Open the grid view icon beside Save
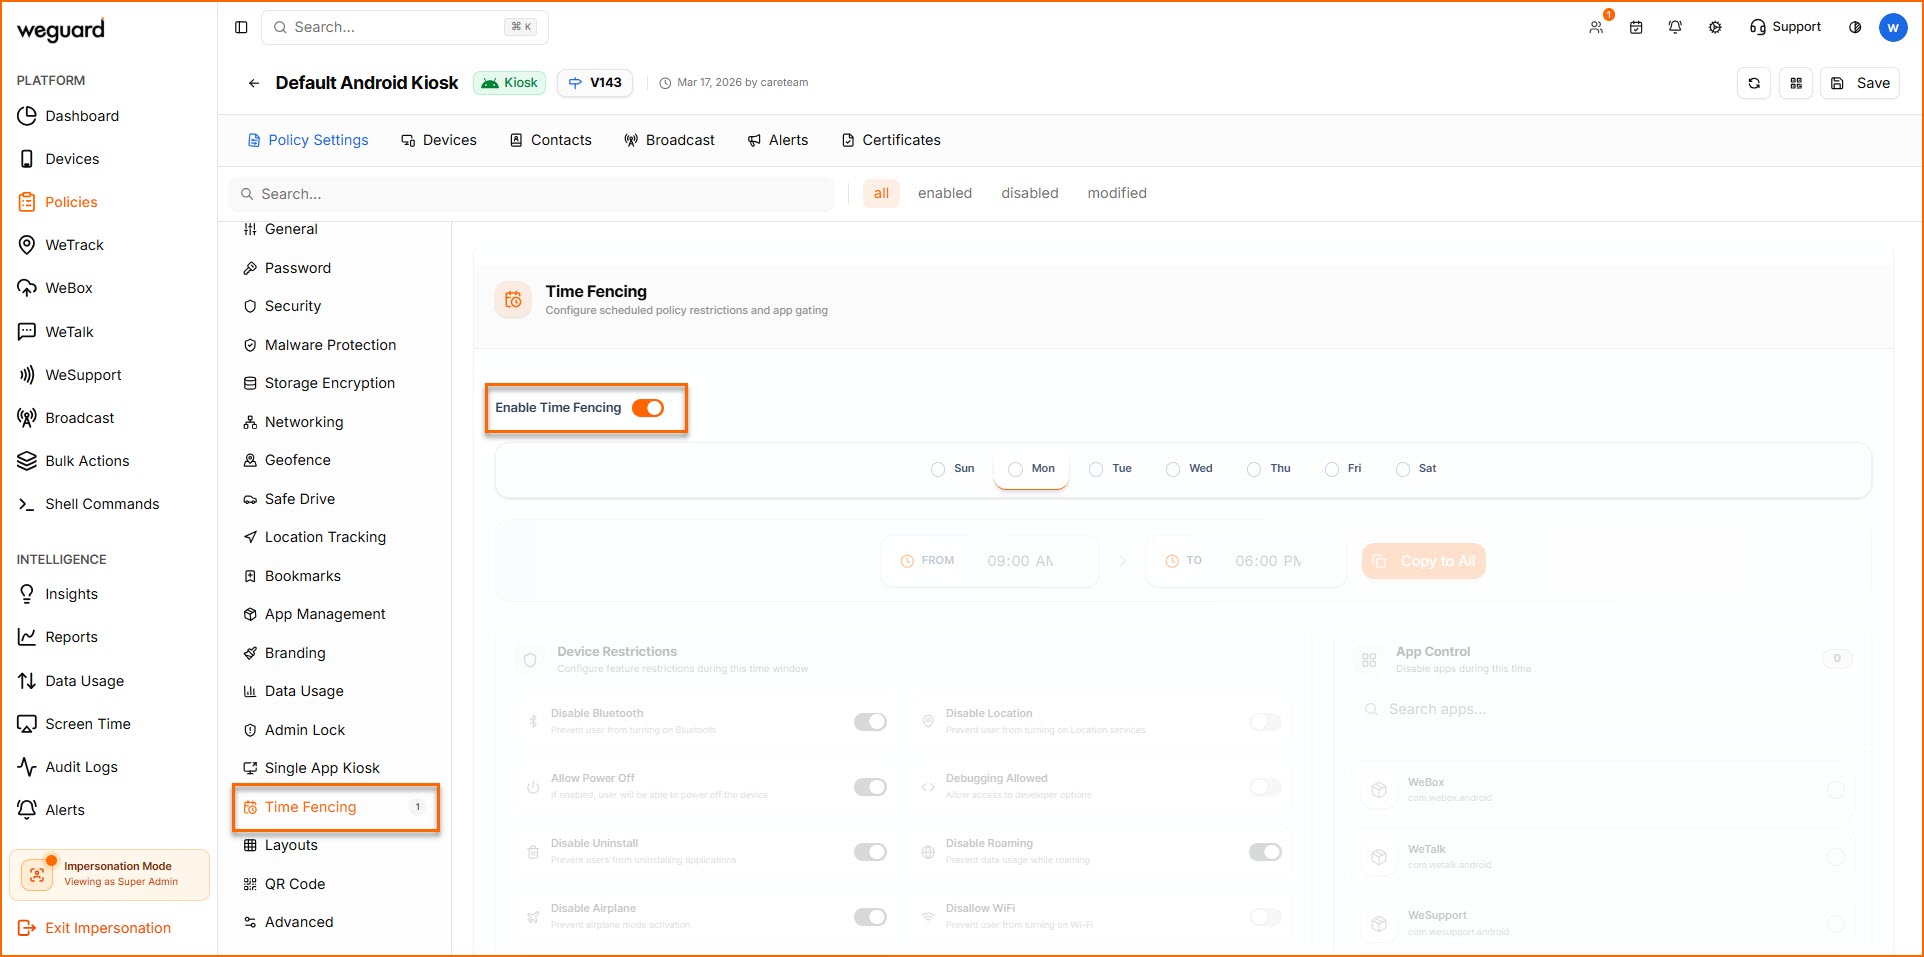Viewport: 1924px width, 957px height. 1796,83
